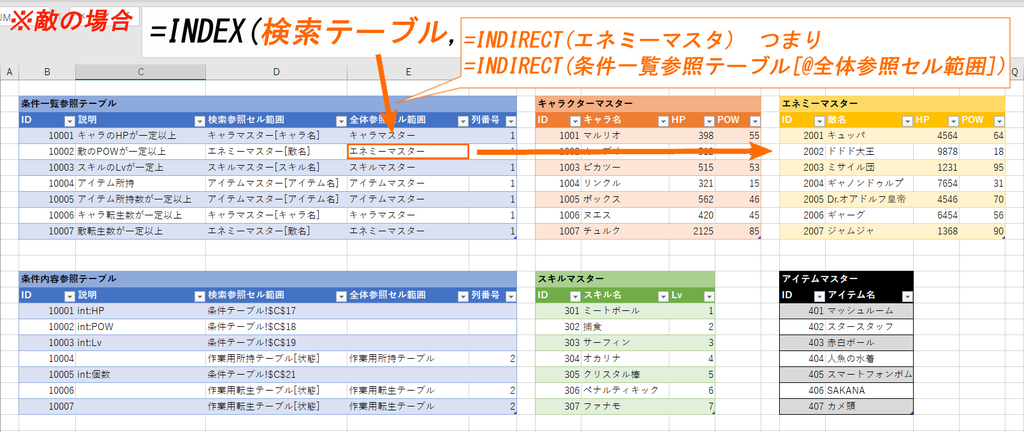Select character name ピカツー
1024x432 pixels.
625,168
